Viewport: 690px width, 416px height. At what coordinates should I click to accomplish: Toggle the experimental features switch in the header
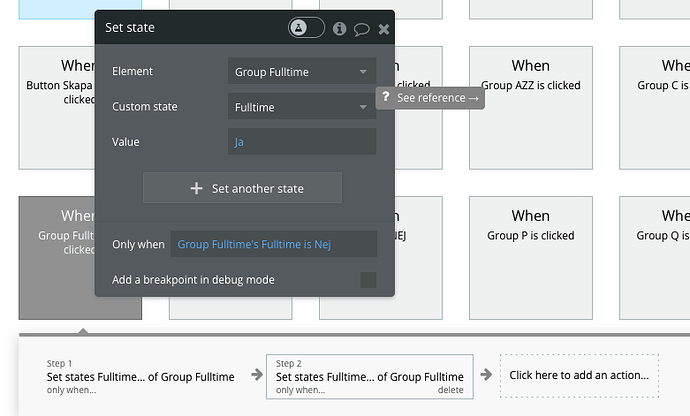[x=306, y=28]
